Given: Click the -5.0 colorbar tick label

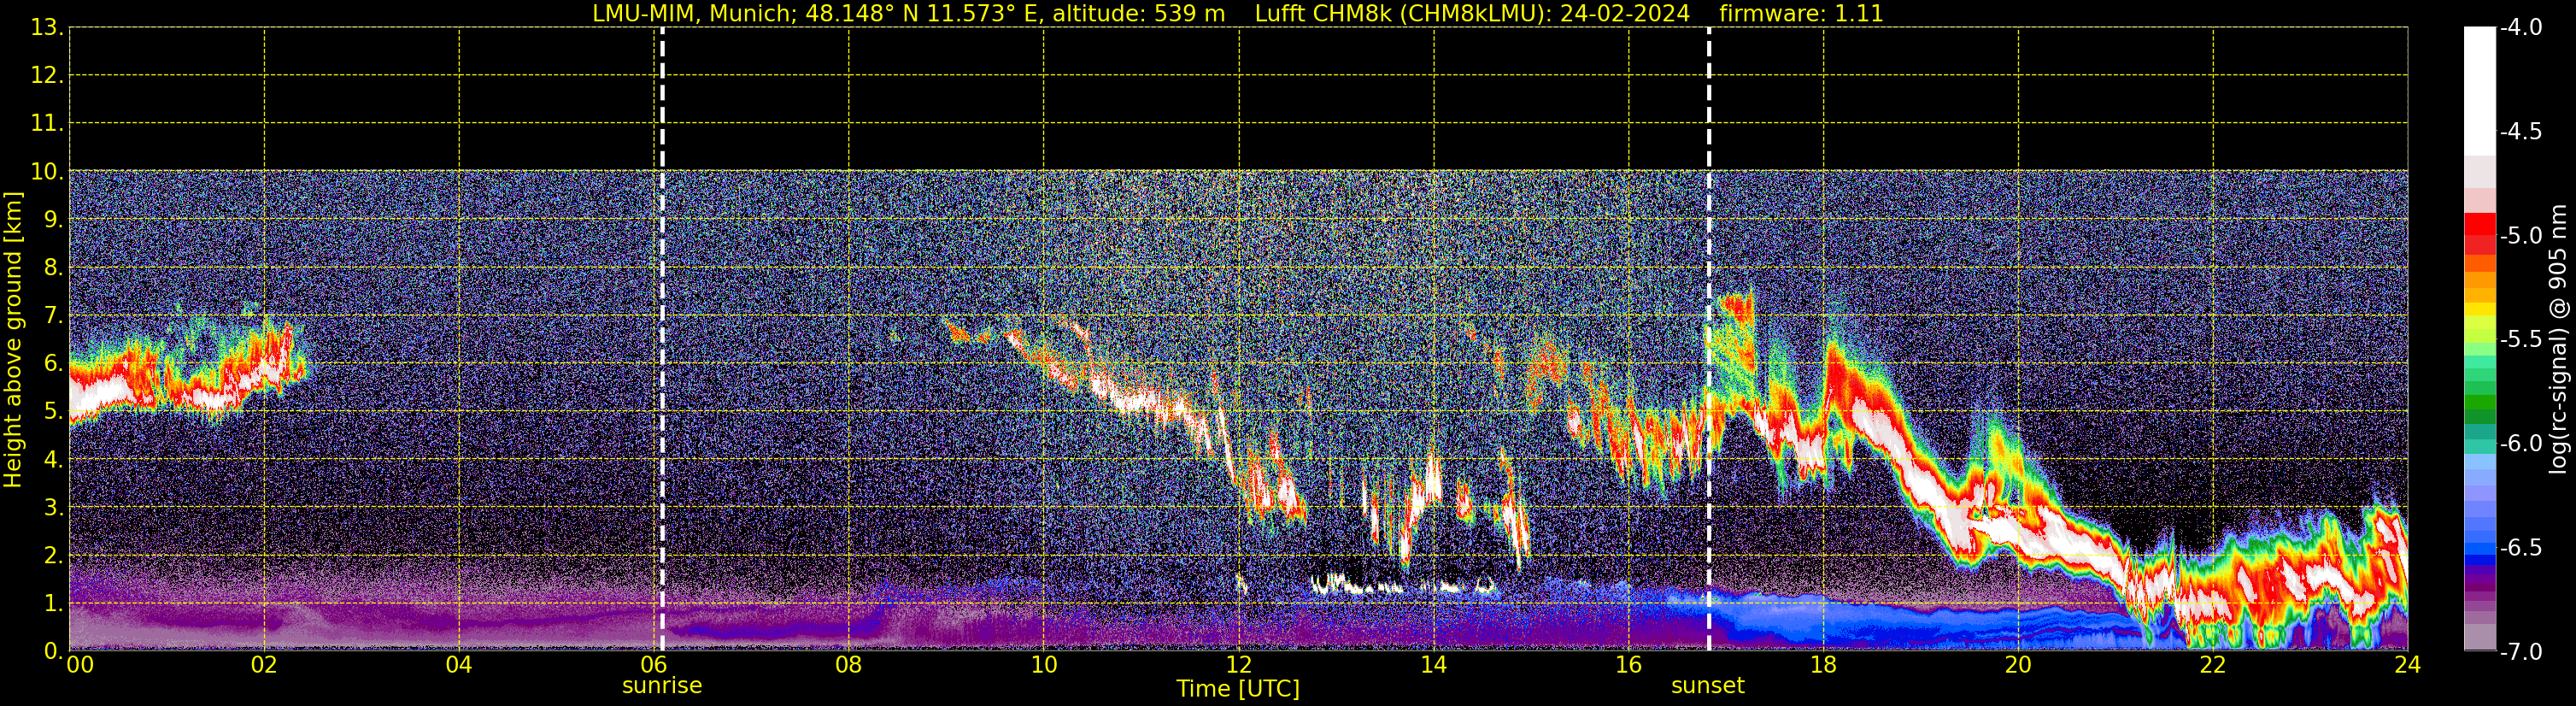Looking at the screenshot, I should click(2521, 236).
